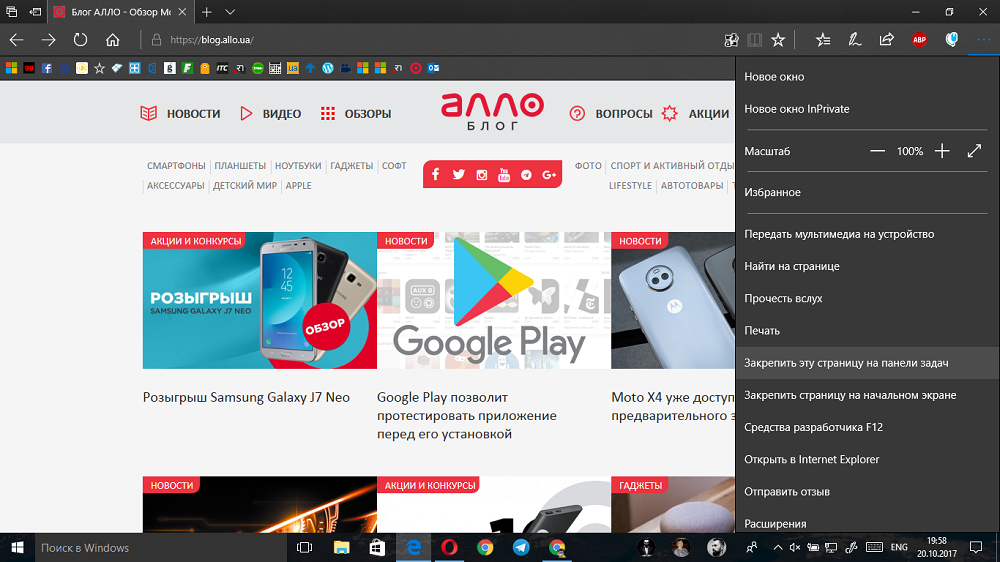Open the Adblock Plus ABP extension
1000x562 pixels.
click(x=919, y=40)
